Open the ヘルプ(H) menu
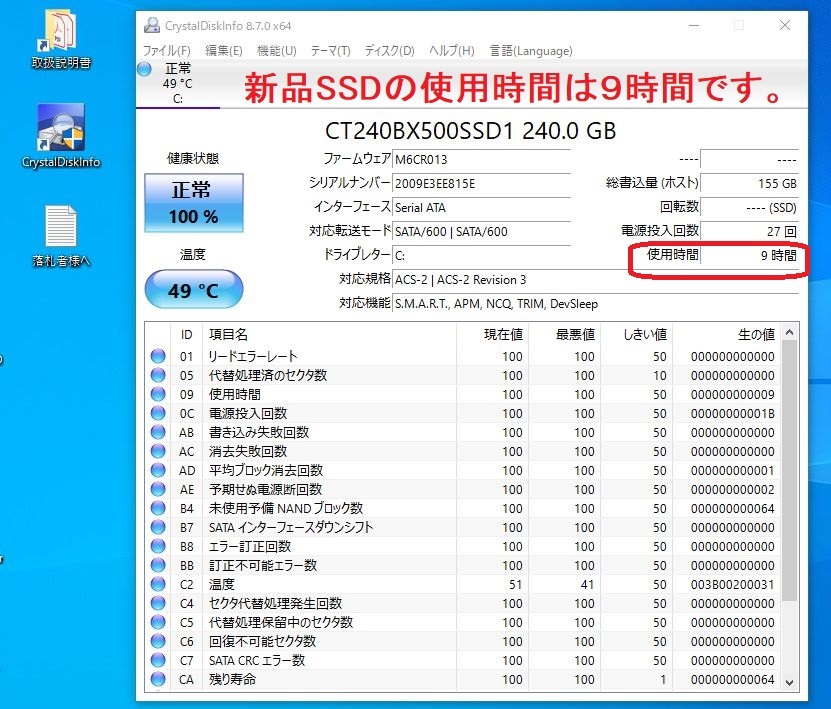The width and height of the screenshot is (831, 709). 451,49
